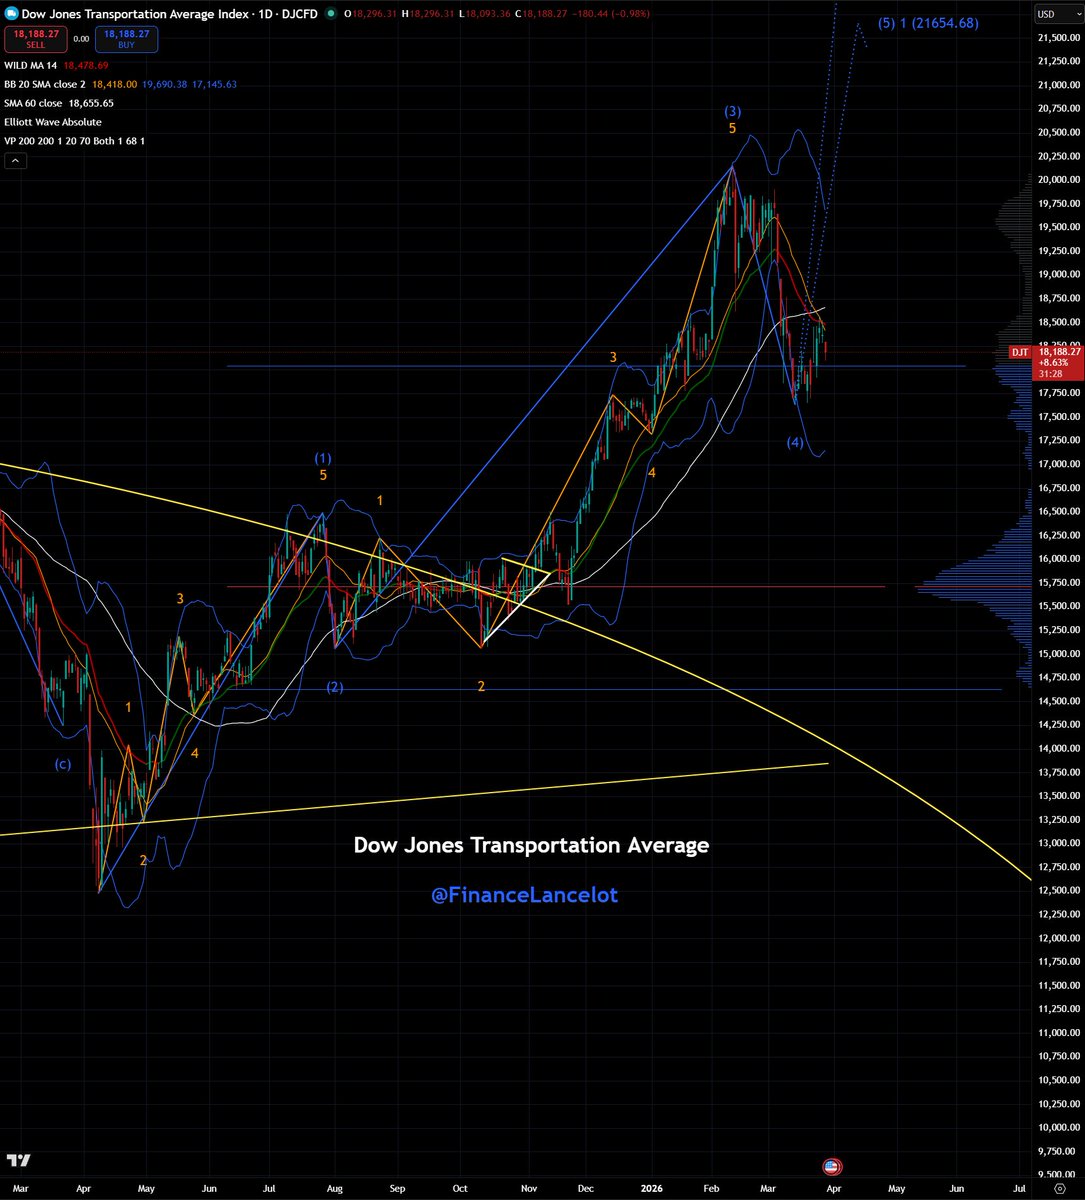
Task: Click the 31:28 countdown under DJT
Action: coord(1048,374)
